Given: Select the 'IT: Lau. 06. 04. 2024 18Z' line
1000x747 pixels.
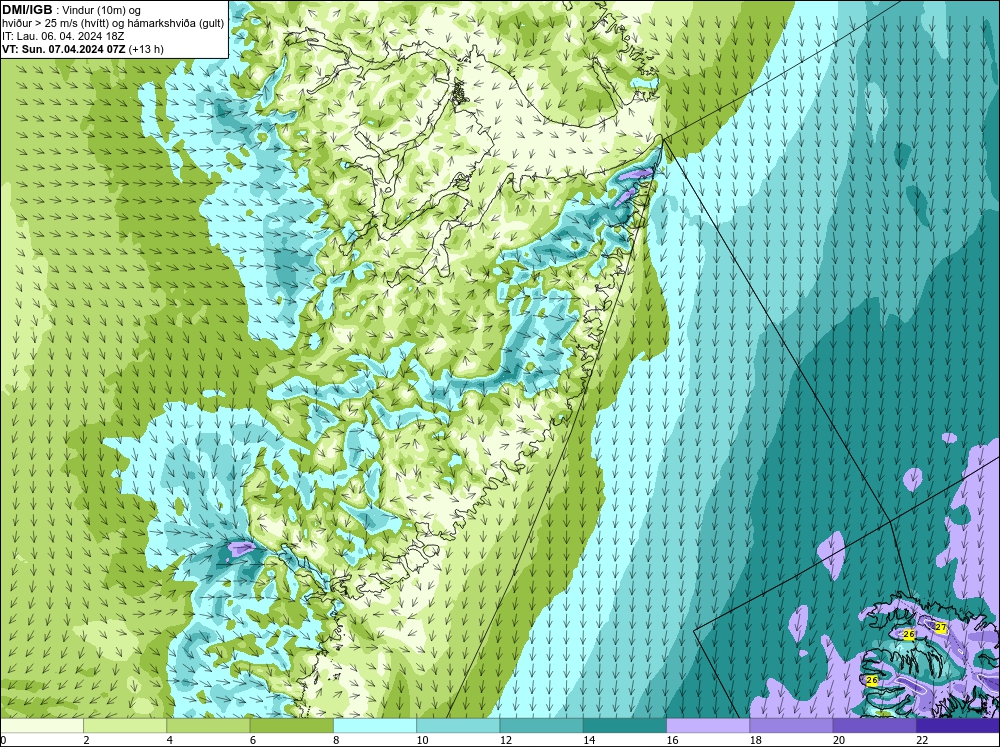Looking at the screenshot, I should pyautogui.click(x=63, y=36).
